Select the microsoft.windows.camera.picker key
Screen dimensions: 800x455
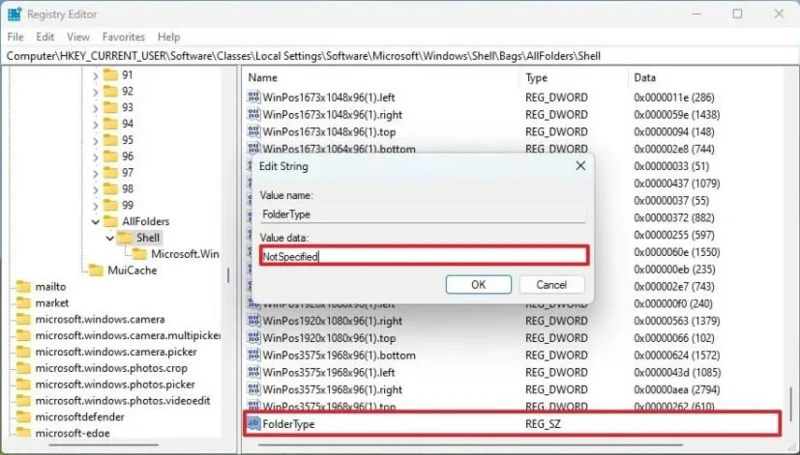click(116, 352)
